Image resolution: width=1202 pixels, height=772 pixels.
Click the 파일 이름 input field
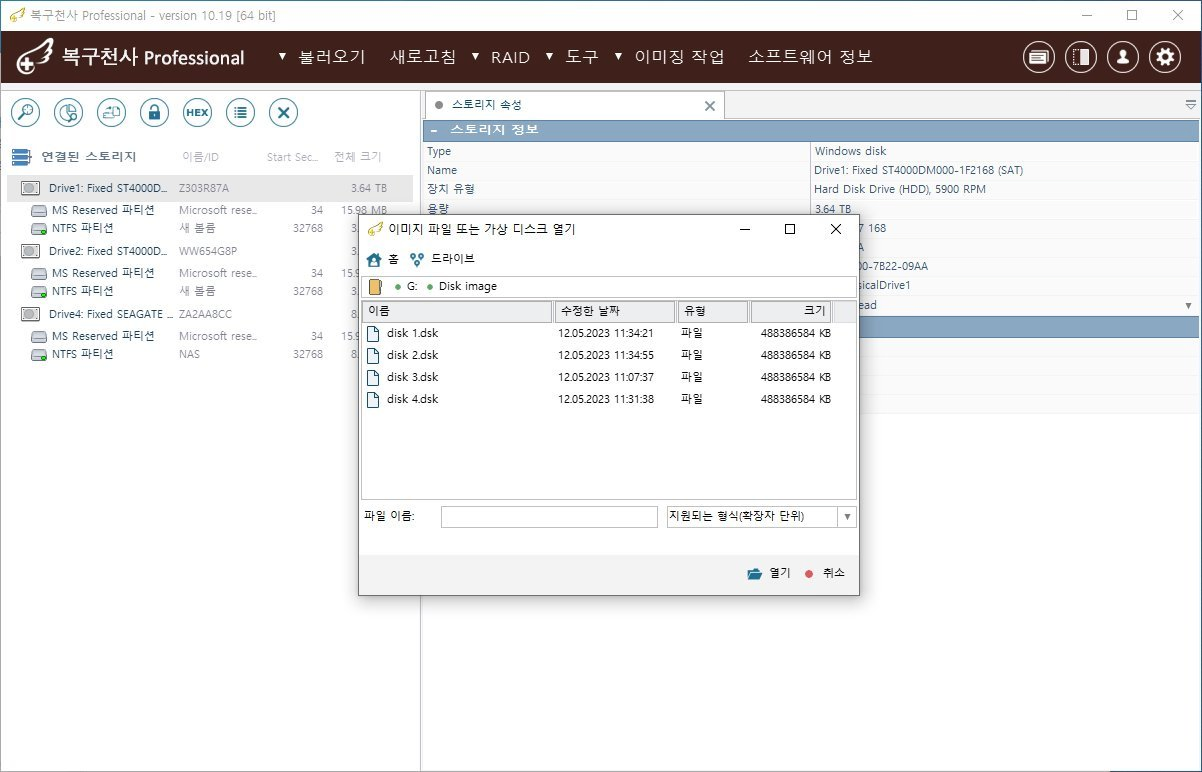click(549, 517)
